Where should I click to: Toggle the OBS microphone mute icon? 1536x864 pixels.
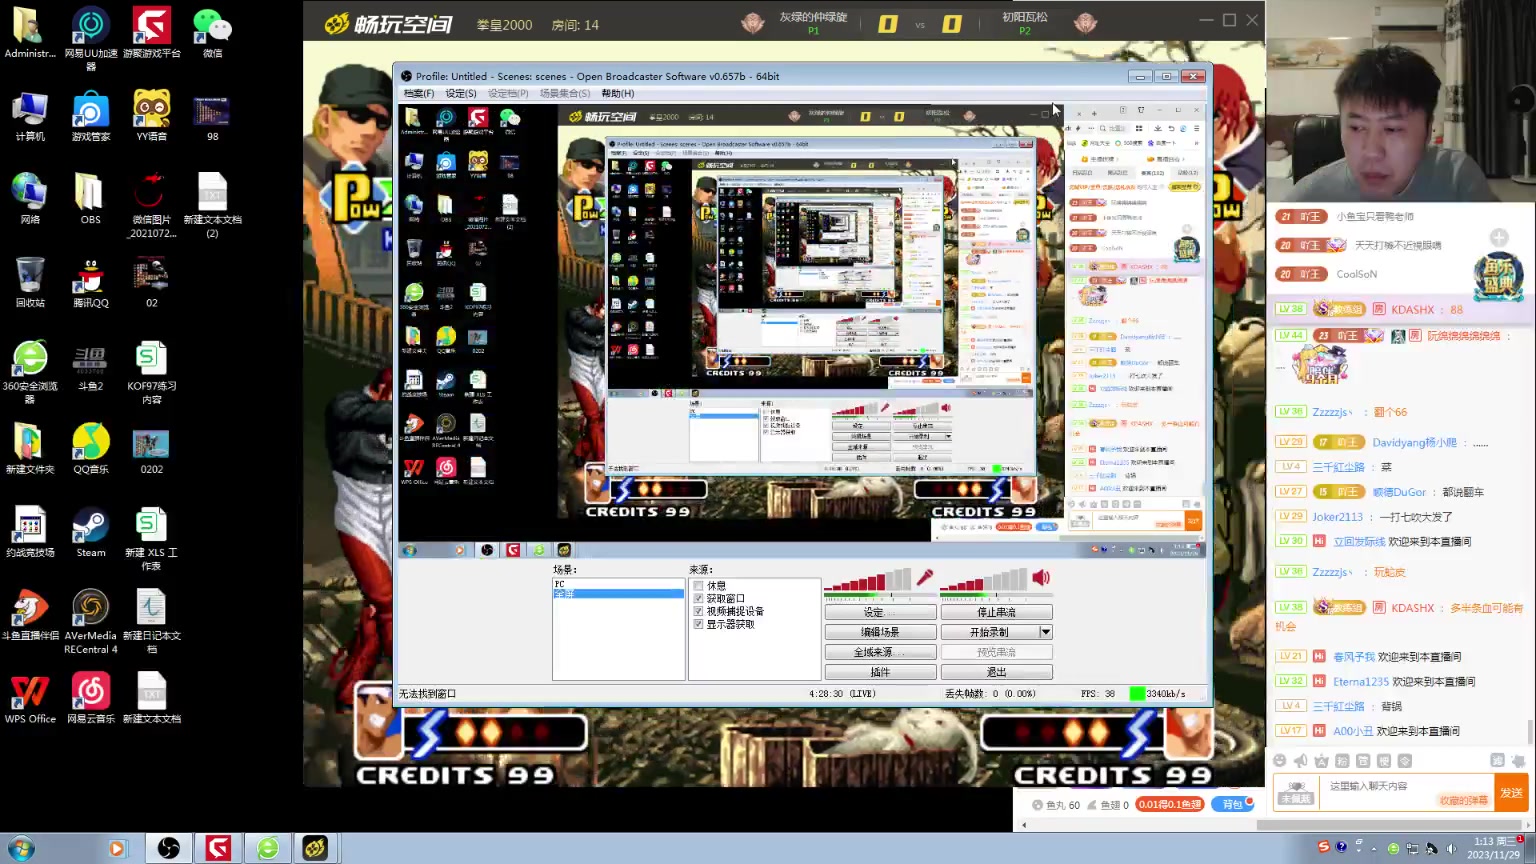coord(925,578)
